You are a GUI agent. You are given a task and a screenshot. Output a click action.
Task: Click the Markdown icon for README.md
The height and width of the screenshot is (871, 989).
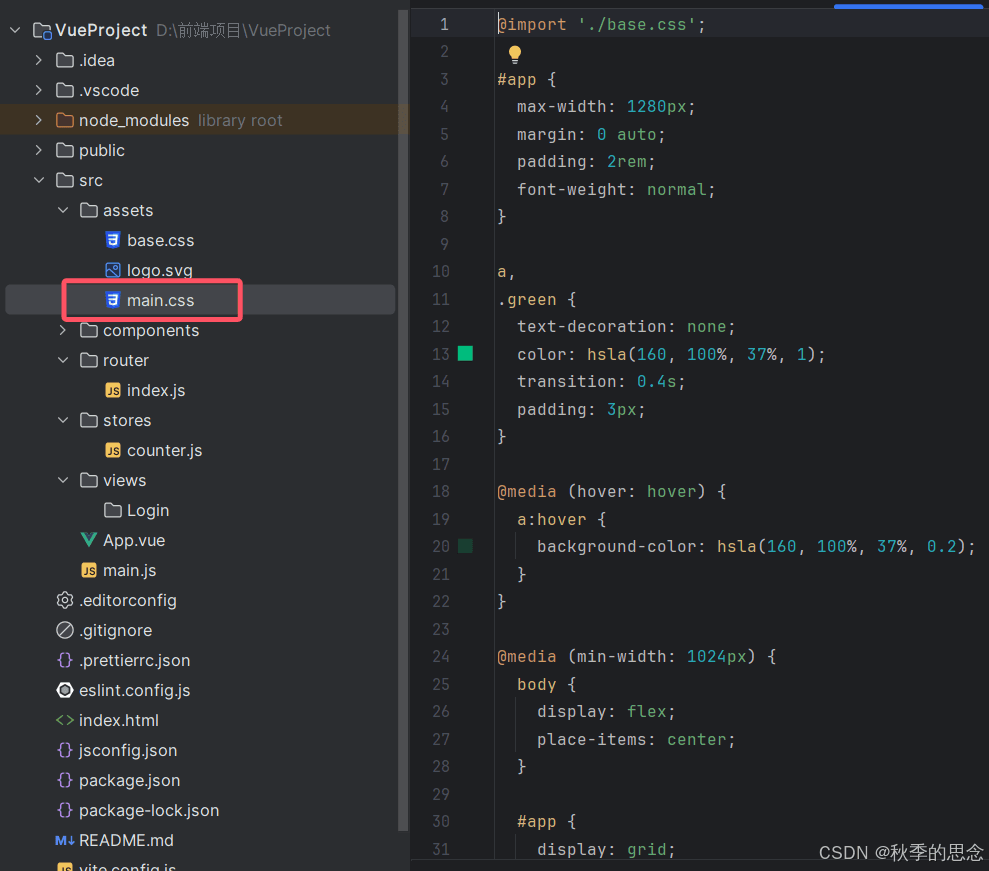click(x=65, y=840)
